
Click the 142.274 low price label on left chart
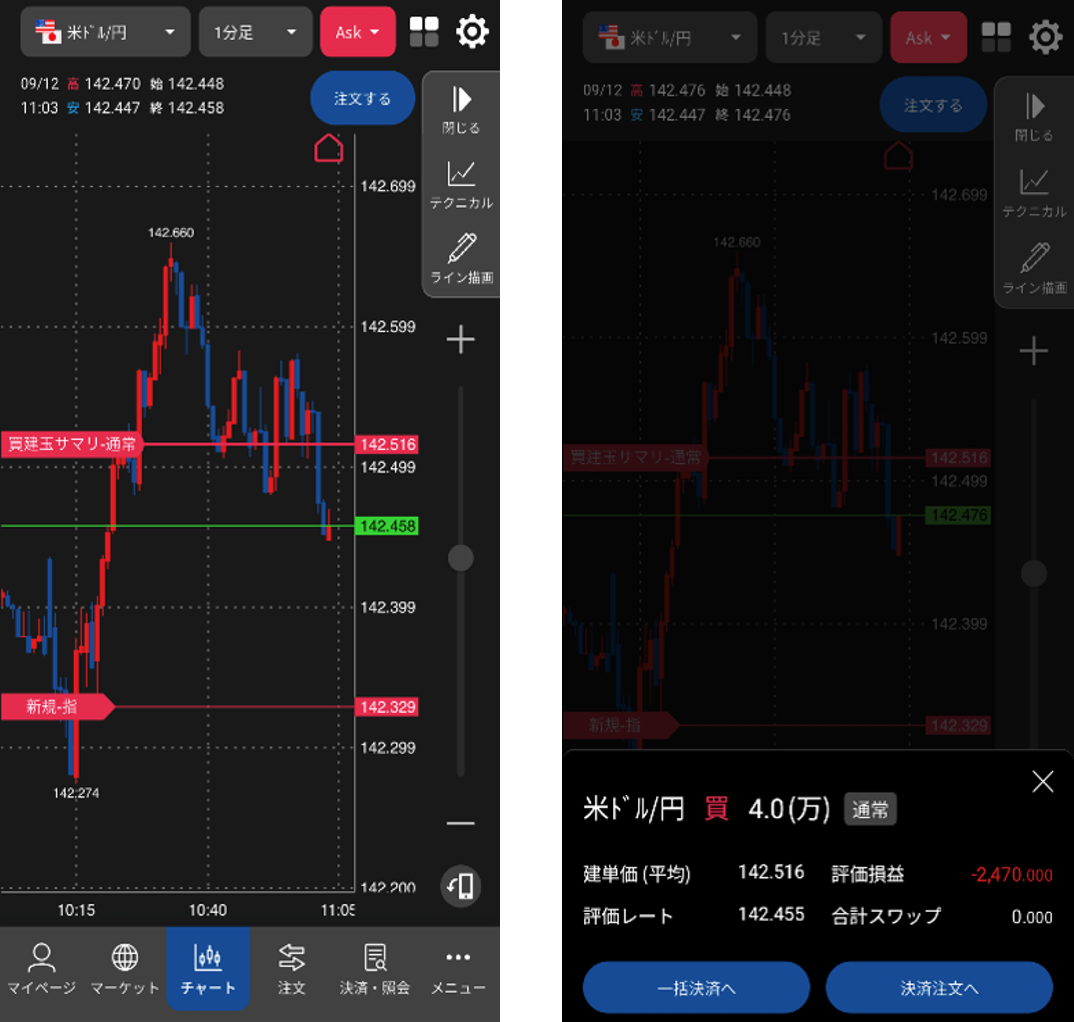(x=76, y=793)
